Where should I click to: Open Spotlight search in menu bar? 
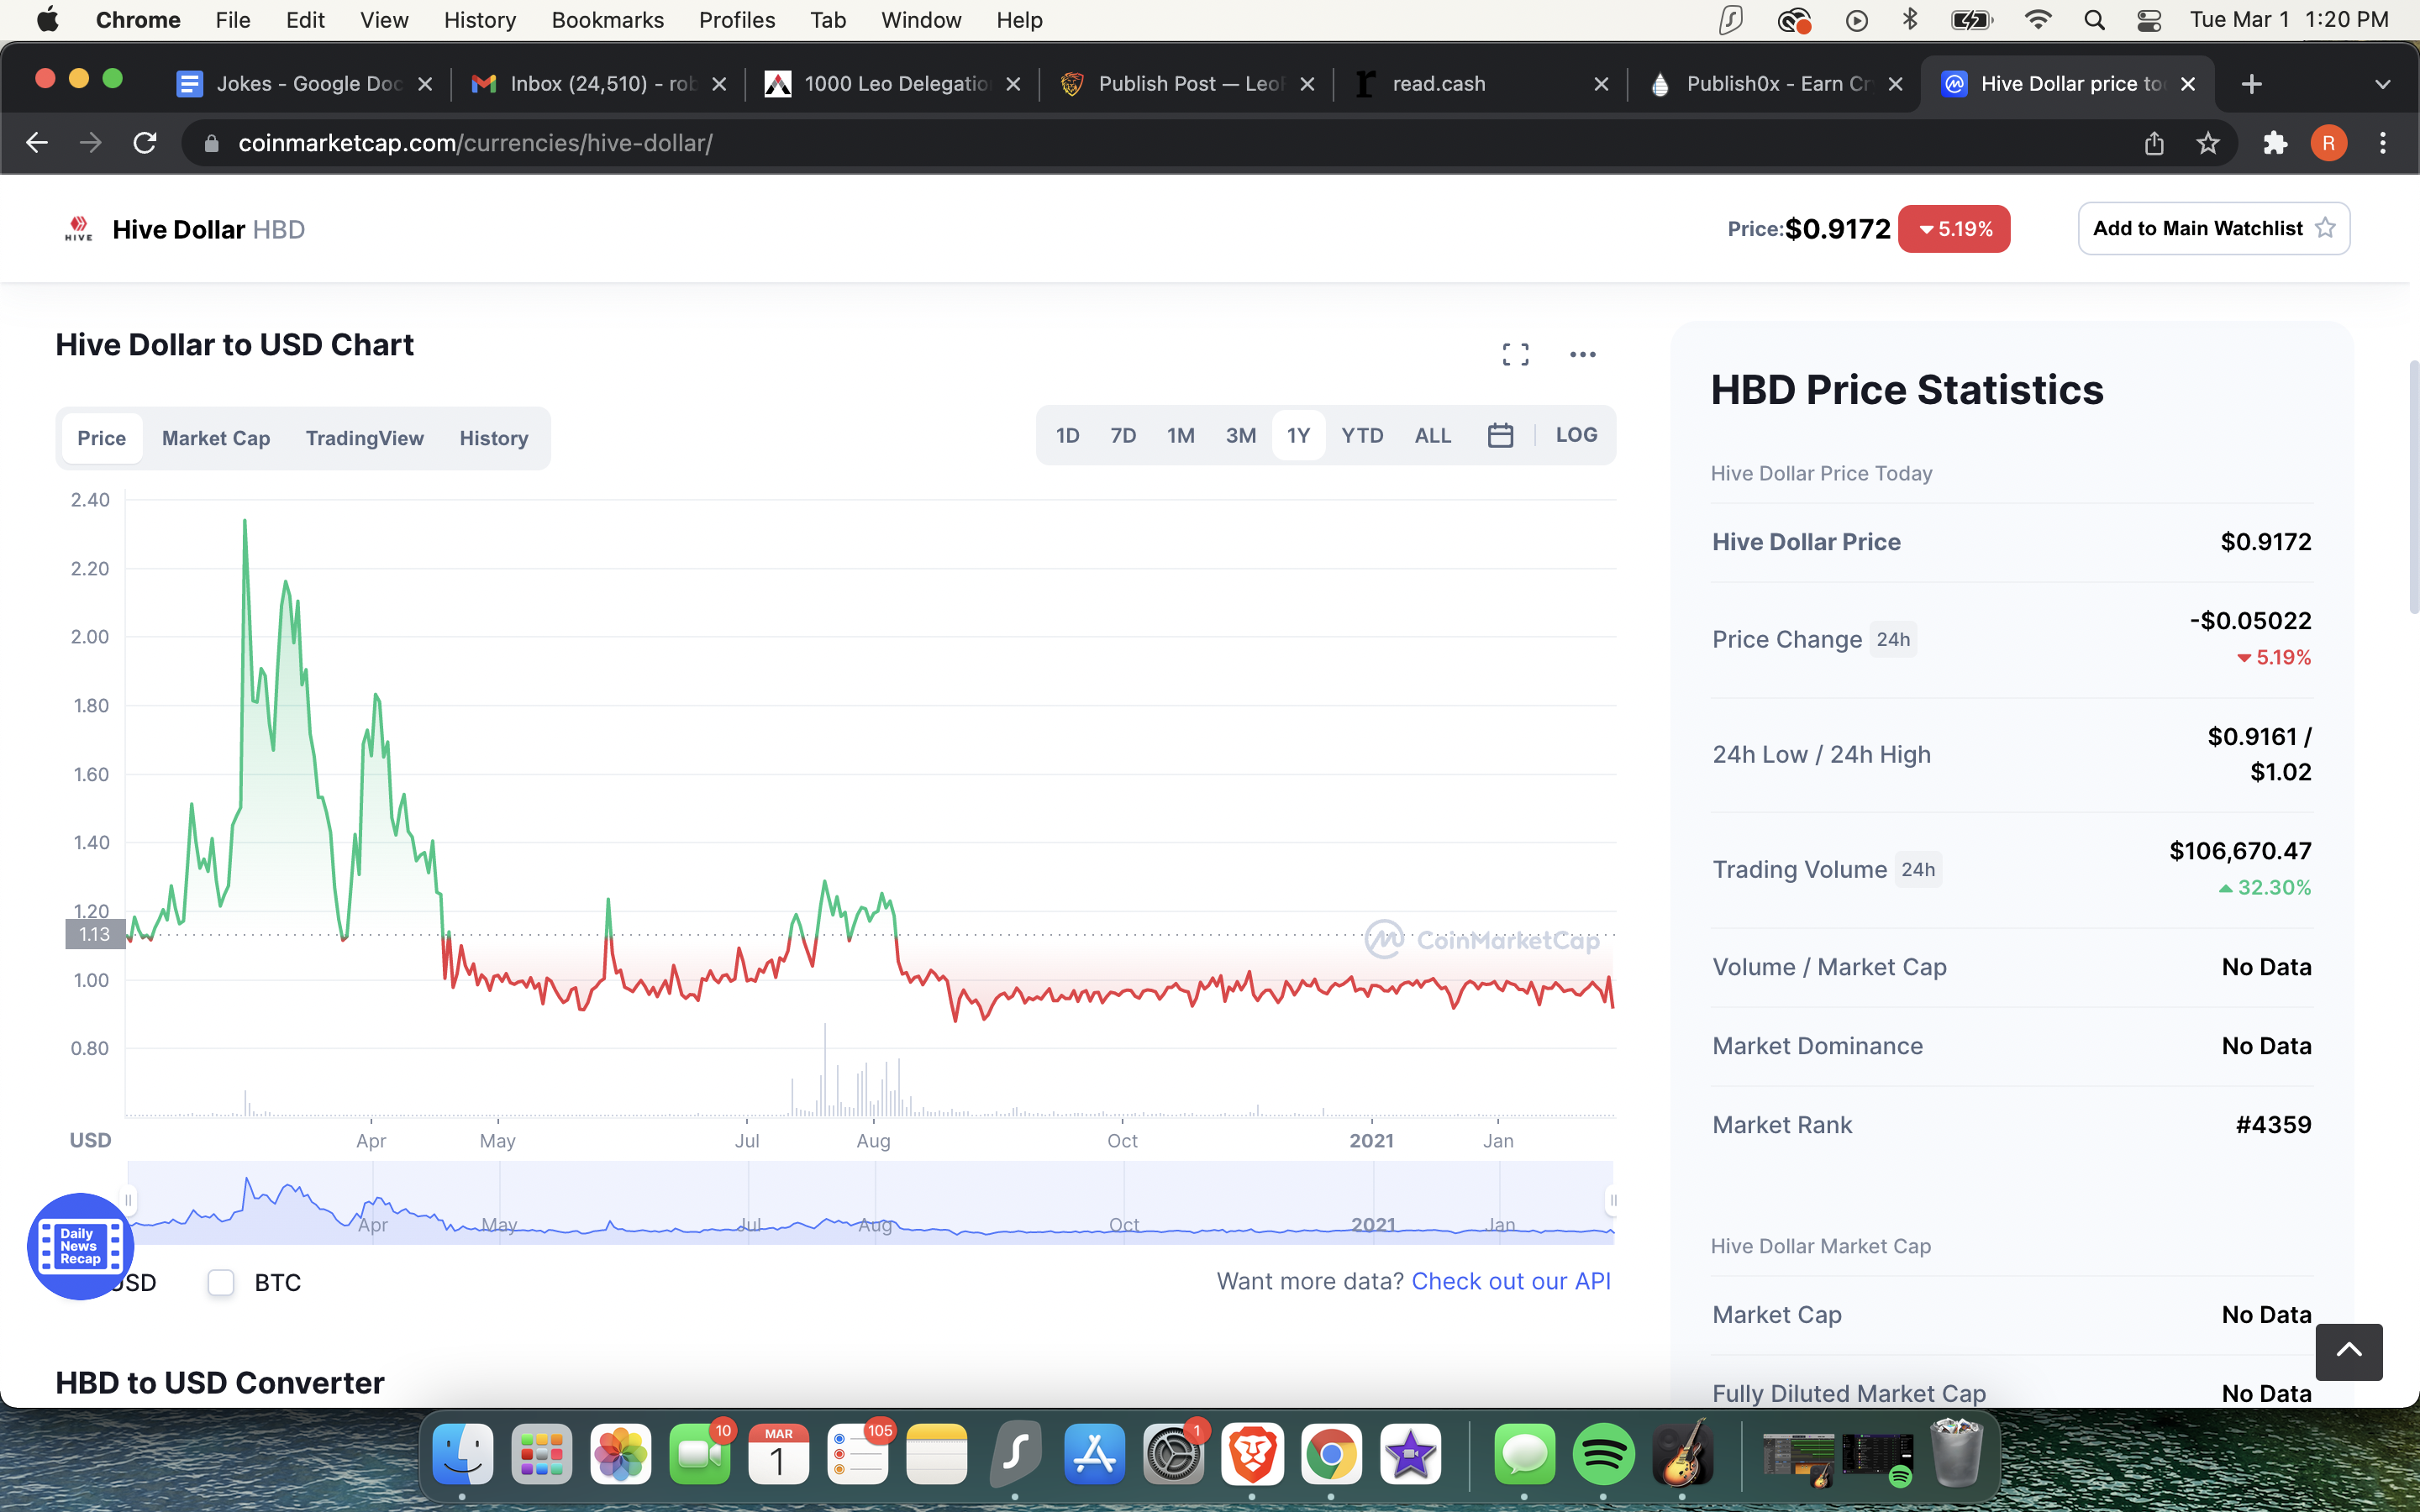pyautogui.click(x=2094, y=20)
